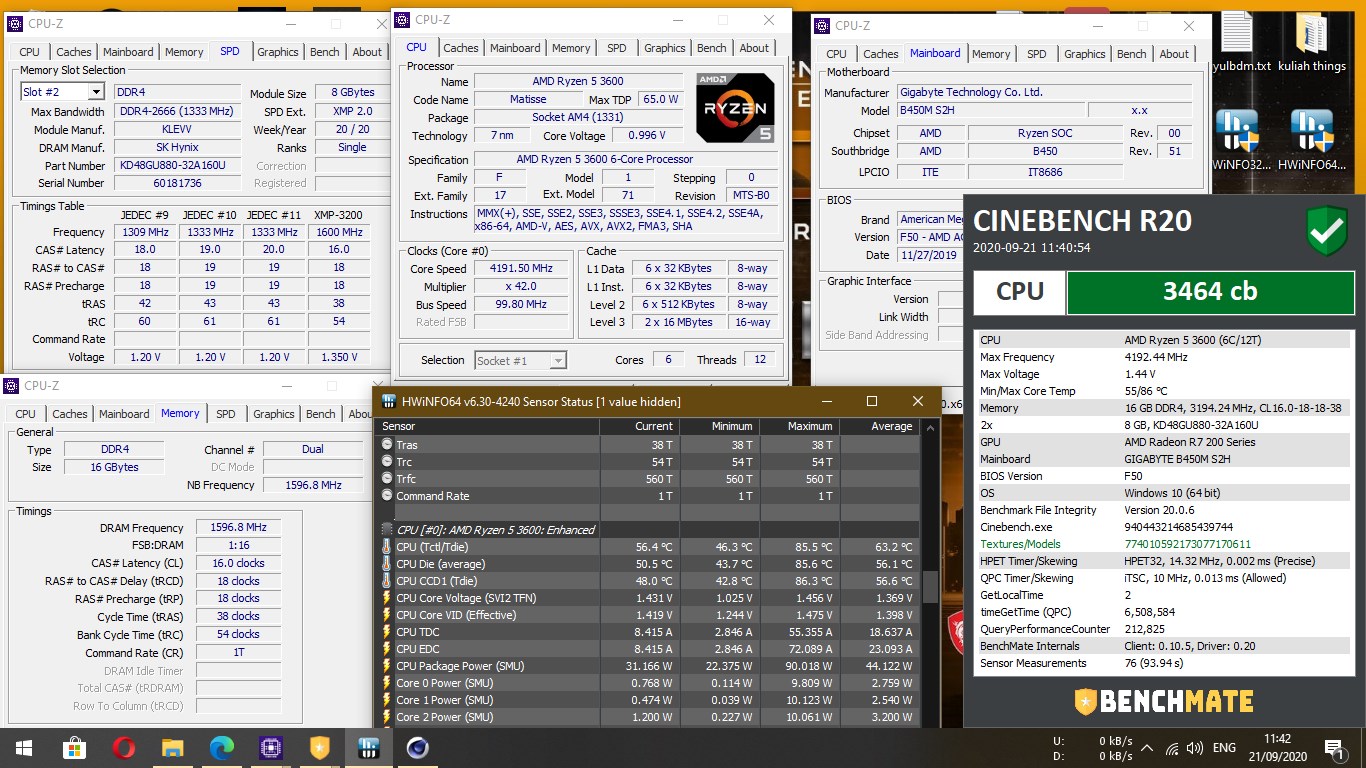Click the Minimum column header in HWiNFO
Image resolution: width=1366 pixels, height=768 pixels.
[719, 426]
